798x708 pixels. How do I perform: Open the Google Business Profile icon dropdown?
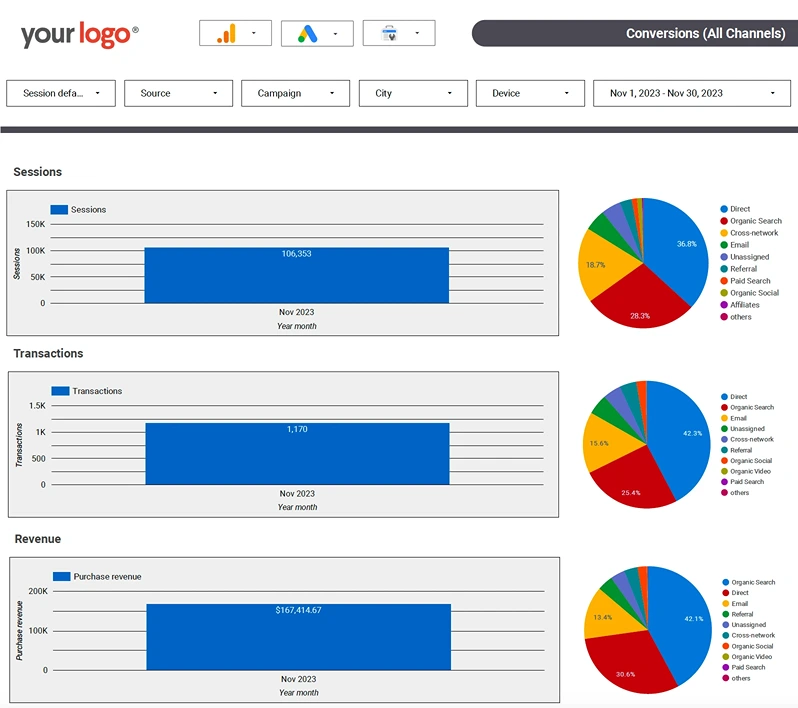coord(399,34)
